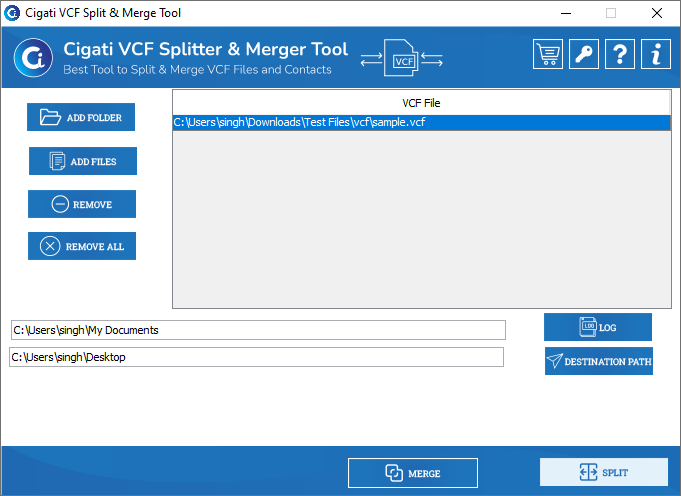Viewport: 681px width, 496px height.
Task: Remove the selected VCF file
Action: click(x=82, y=204)
